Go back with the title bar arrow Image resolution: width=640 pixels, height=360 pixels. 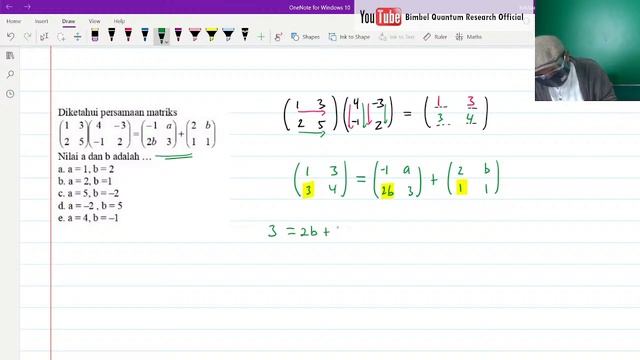click(x=9, y=7)
